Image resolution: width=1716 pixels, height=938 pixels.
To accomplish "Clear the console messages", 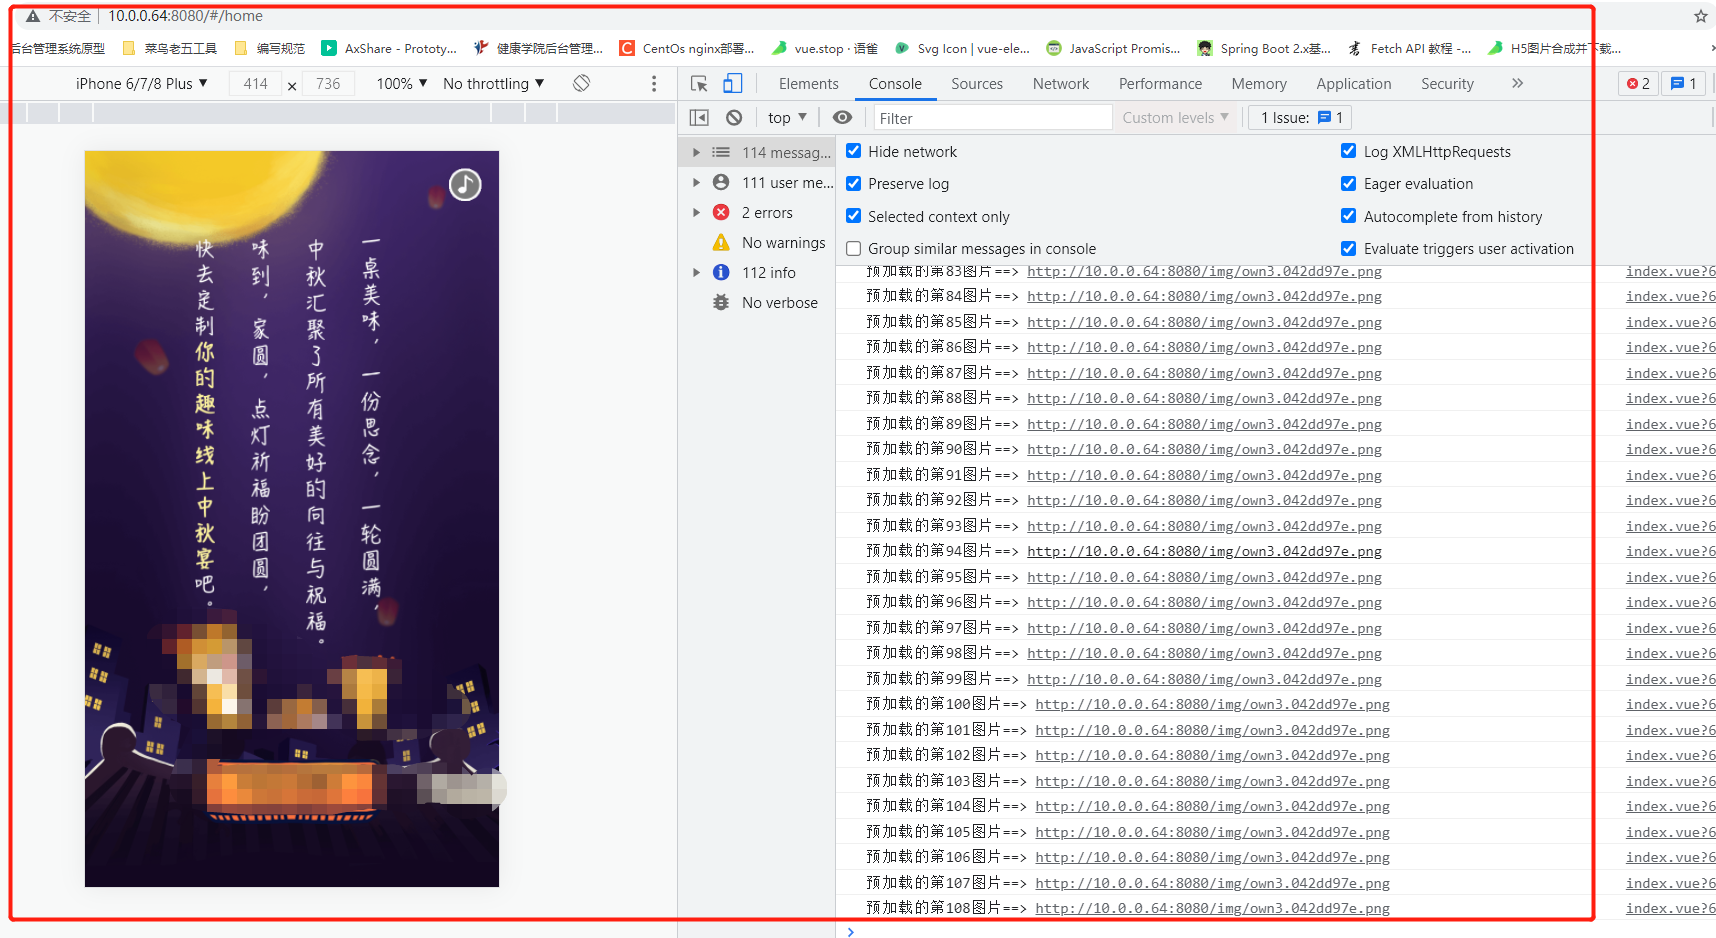I will (735, 117).
